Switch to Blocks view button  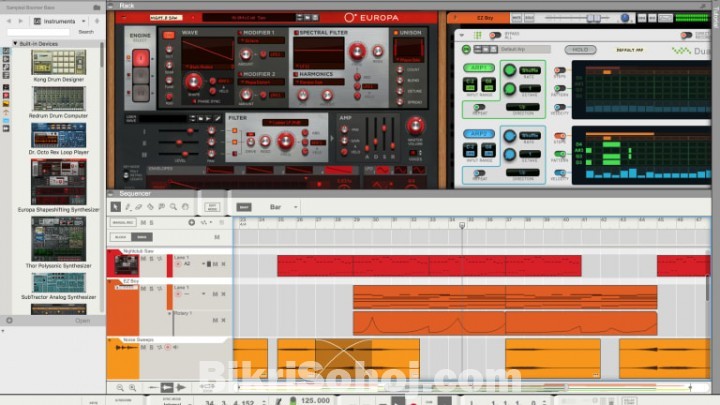(x=121, y=237)
